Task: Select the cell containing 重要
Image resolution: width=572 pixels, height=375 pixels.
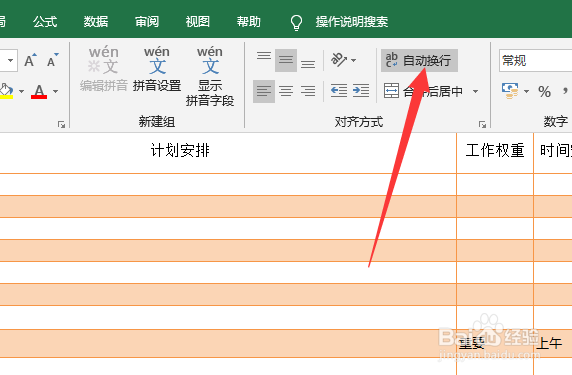Action: (495, 343)
